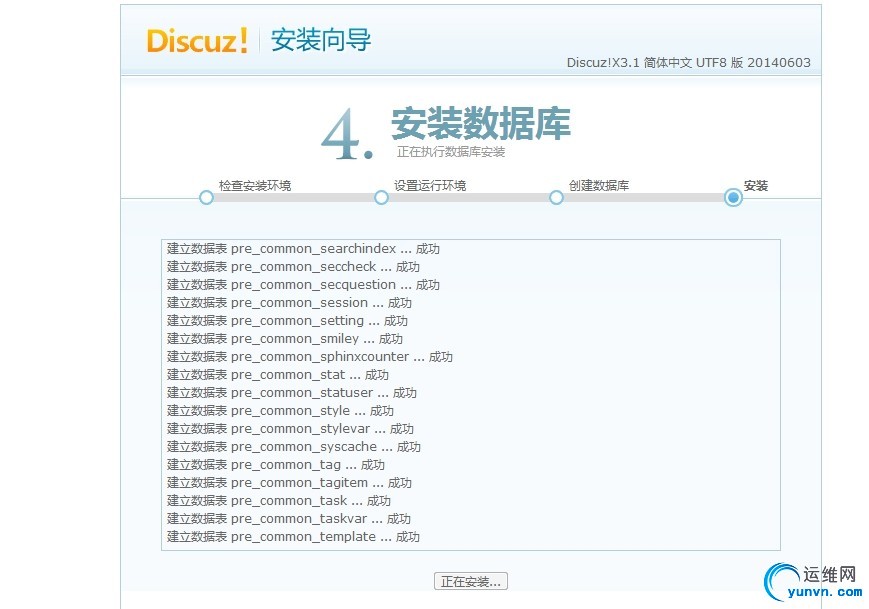The height and width of the screenshot is (609, 869).
Task: Select the 创建数据库 step circle marker
Action: point(556,197)
